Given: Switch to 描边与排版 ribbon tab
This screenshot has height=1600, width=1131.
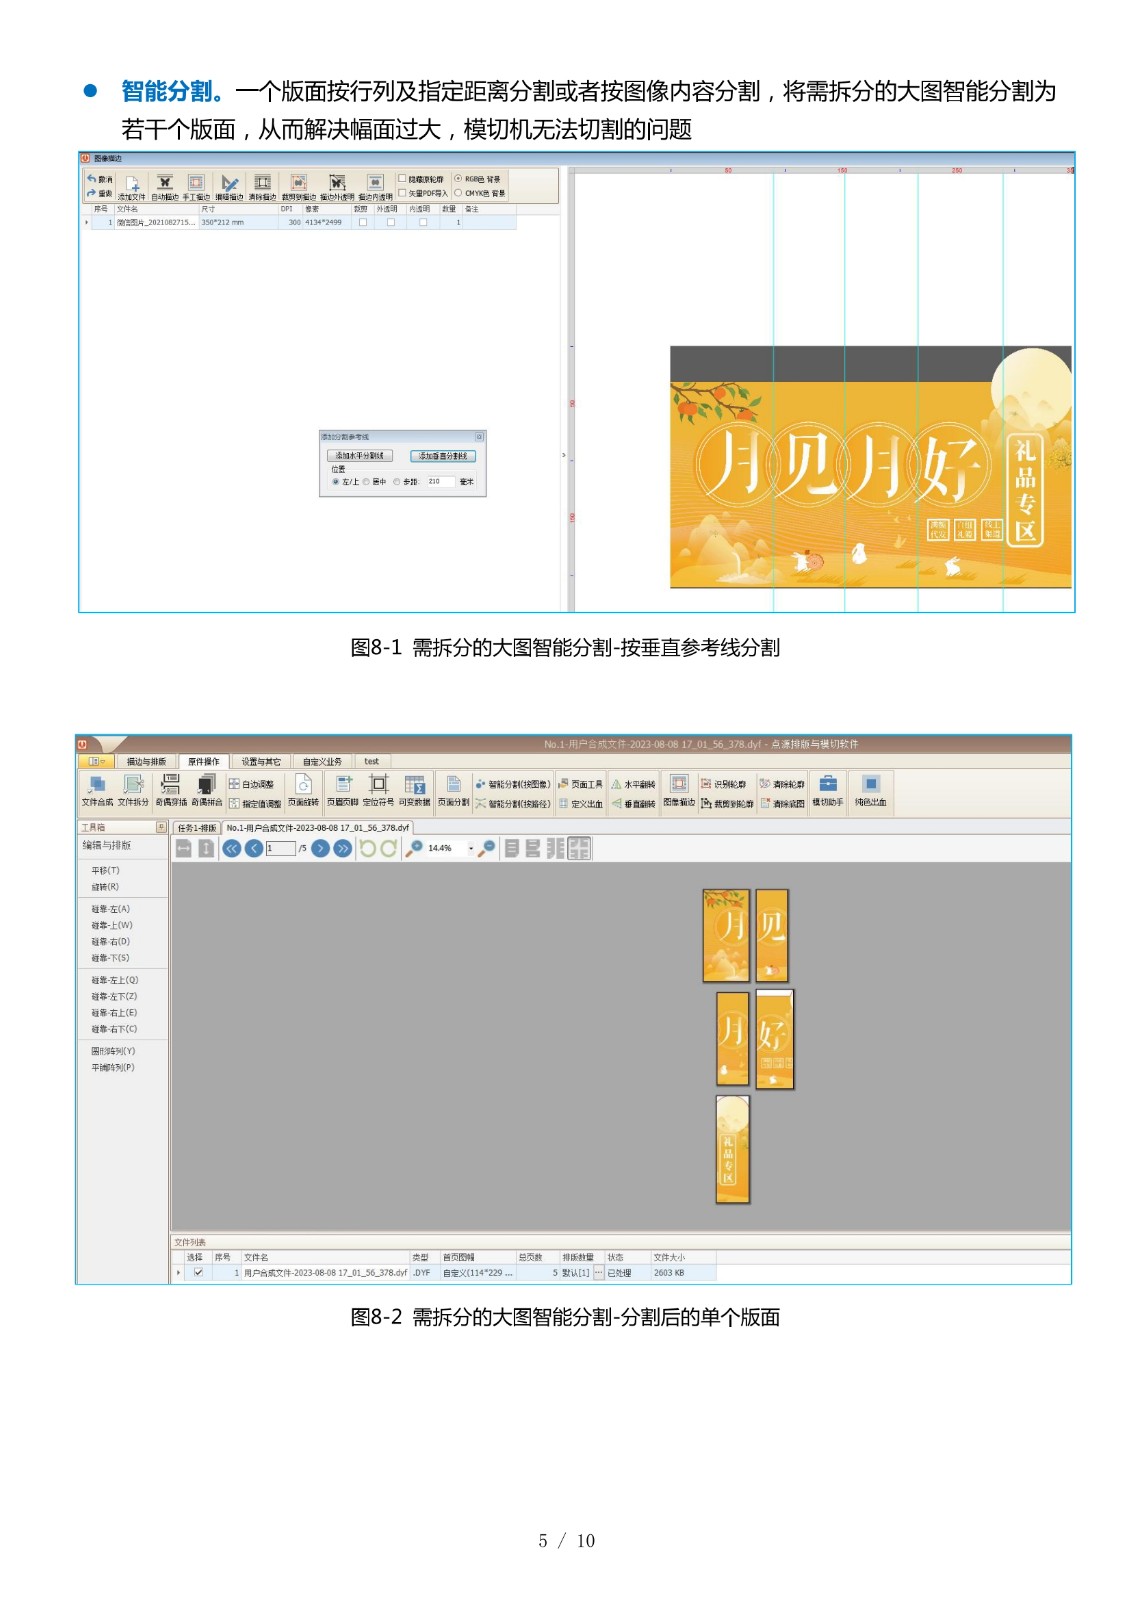Looking at the screenshot, I should point(146,762).
